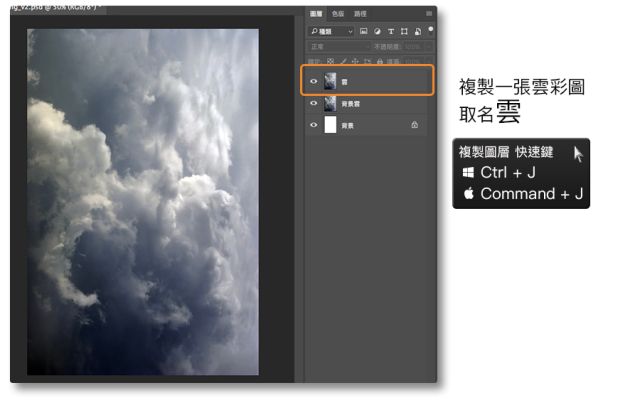Viewport: 640px width, 400px height.
Task: Click the shape layer filter icon
Action: coord(402,31)
